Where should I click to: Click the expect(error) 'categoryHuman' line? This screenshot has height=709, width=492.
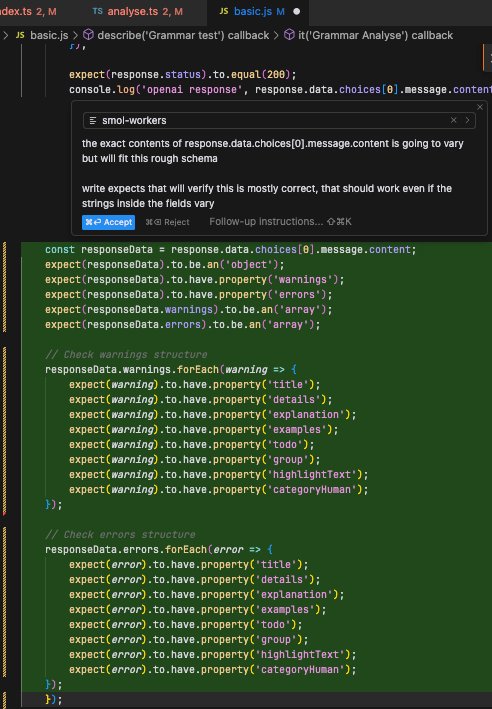[213, 669]
